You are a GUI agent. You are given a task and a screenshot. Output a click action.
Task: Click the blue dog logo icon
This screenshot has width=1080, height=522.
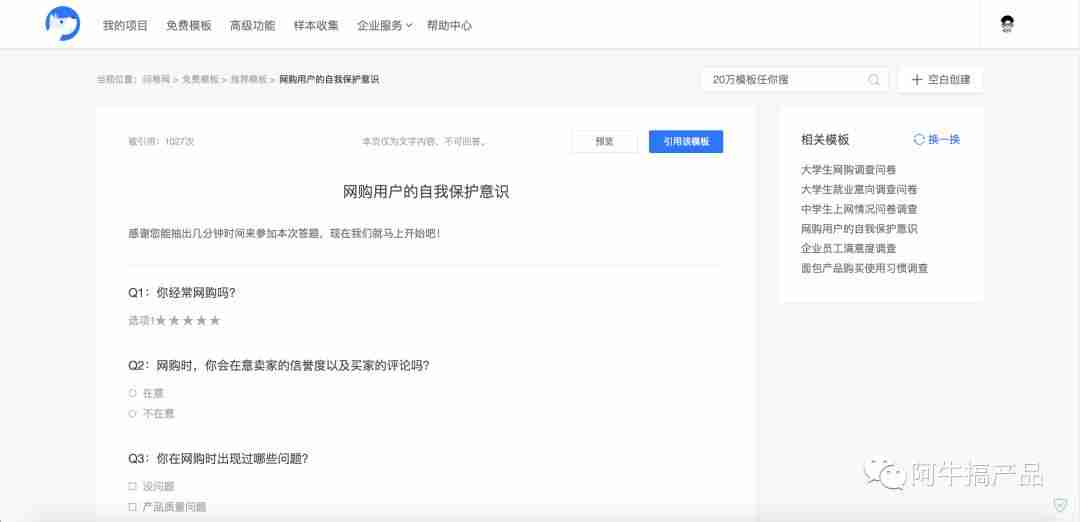[63, 24]
